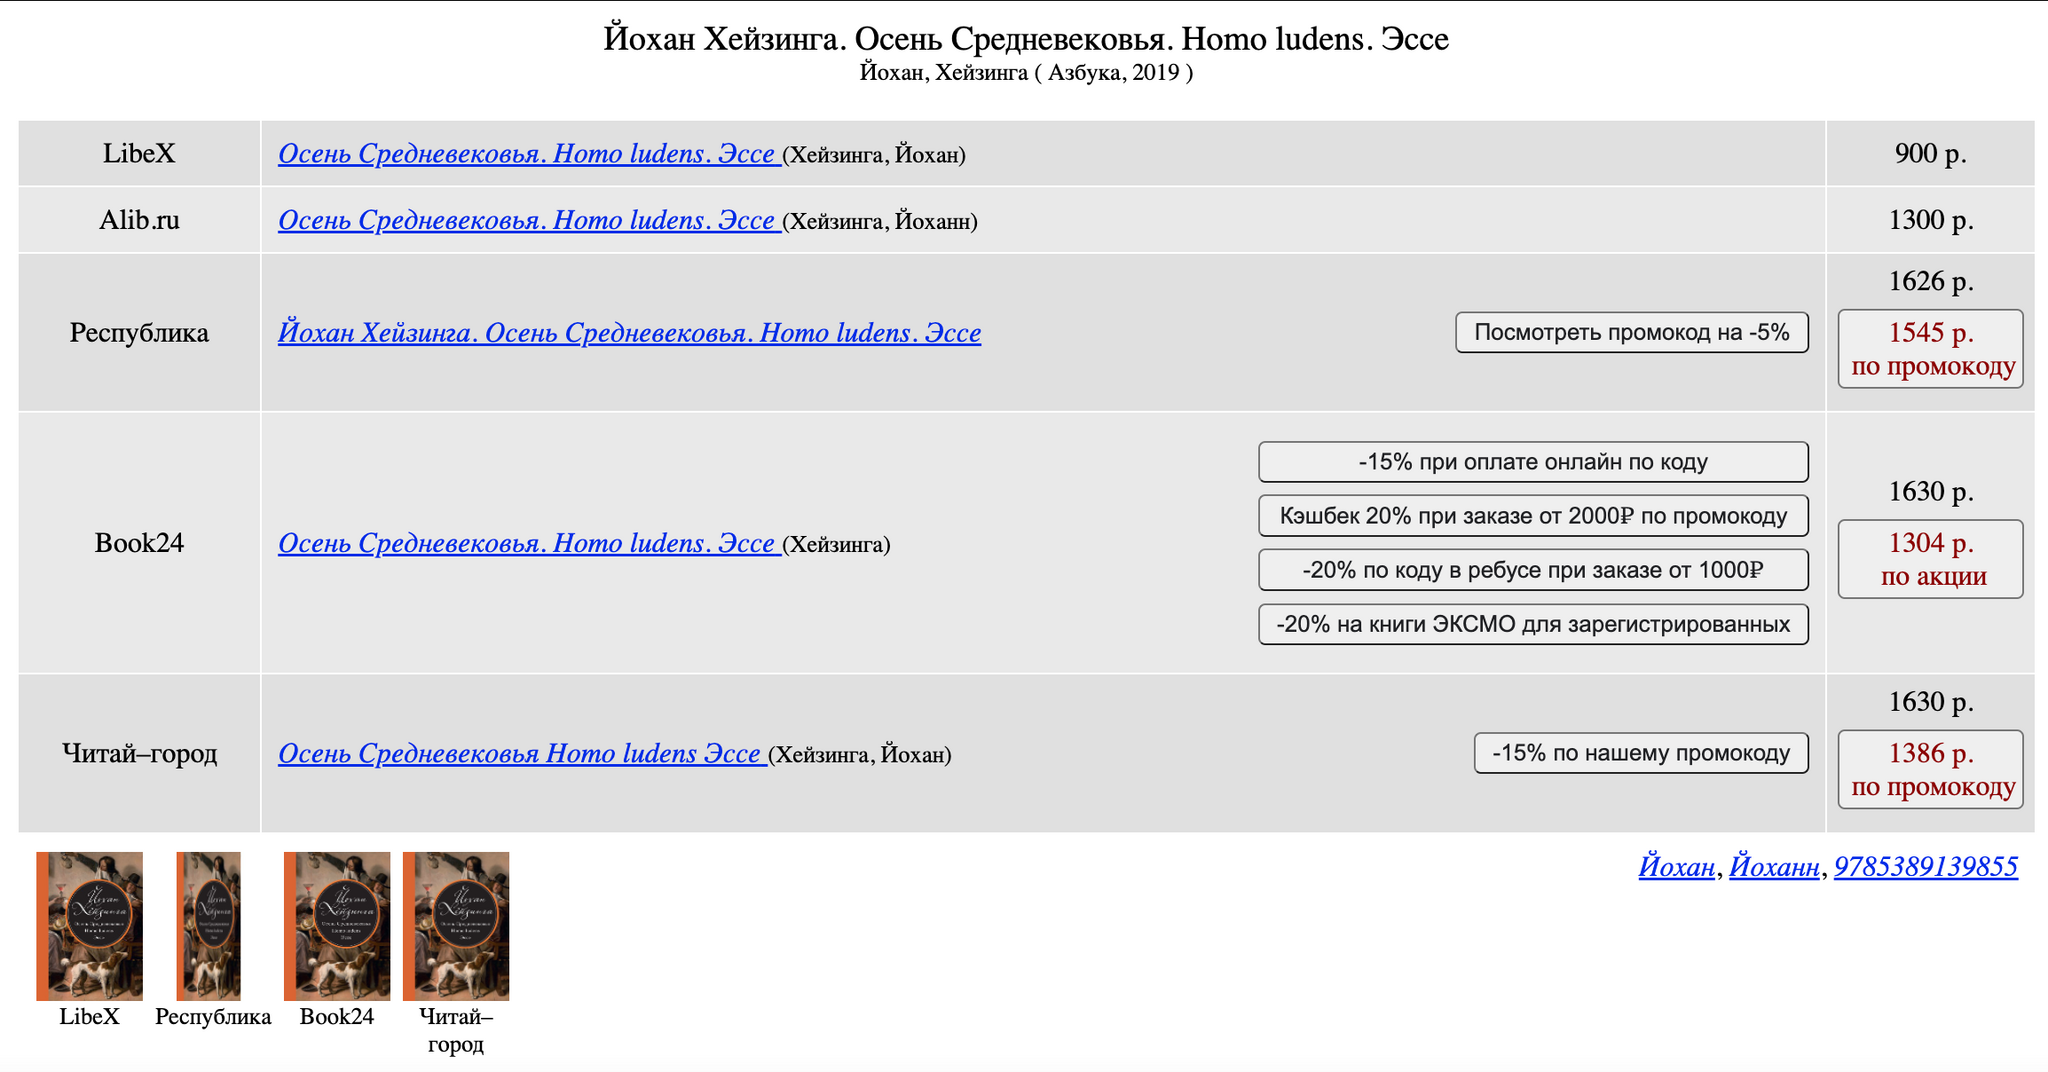Screen dimensions: 2048x1072
Task: Click -20% на книги ЭКСМО для зарегистрированных
Action: click(x=1533, y=625)
